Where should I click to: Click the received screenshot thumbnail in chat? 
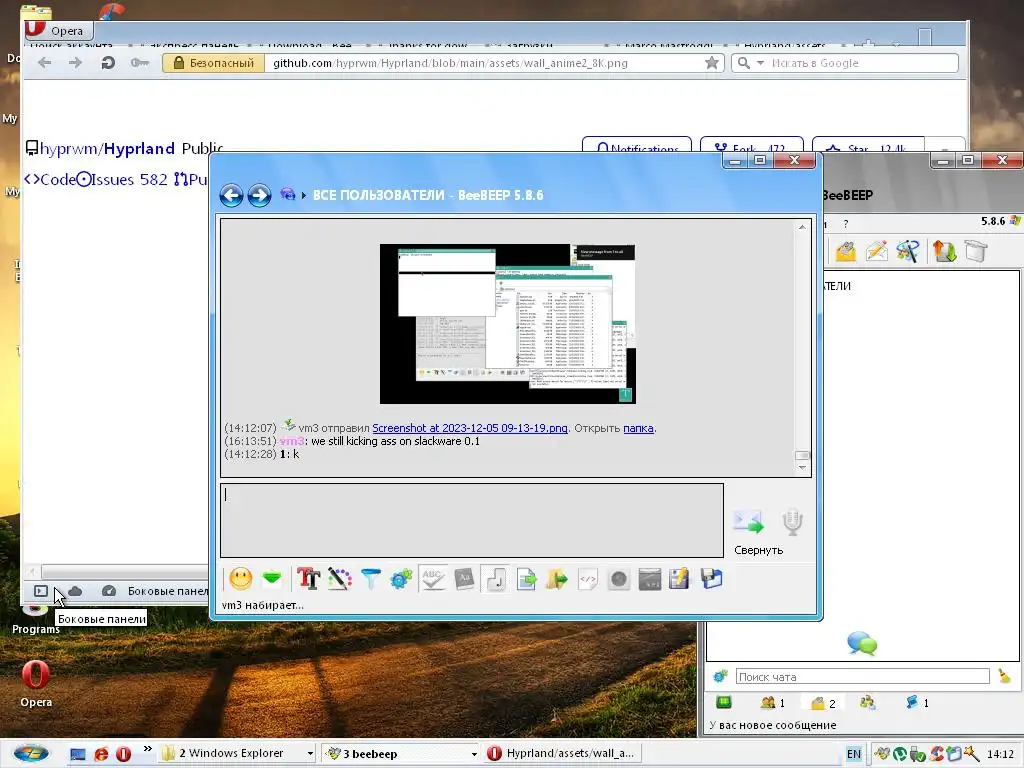point(507,324)
